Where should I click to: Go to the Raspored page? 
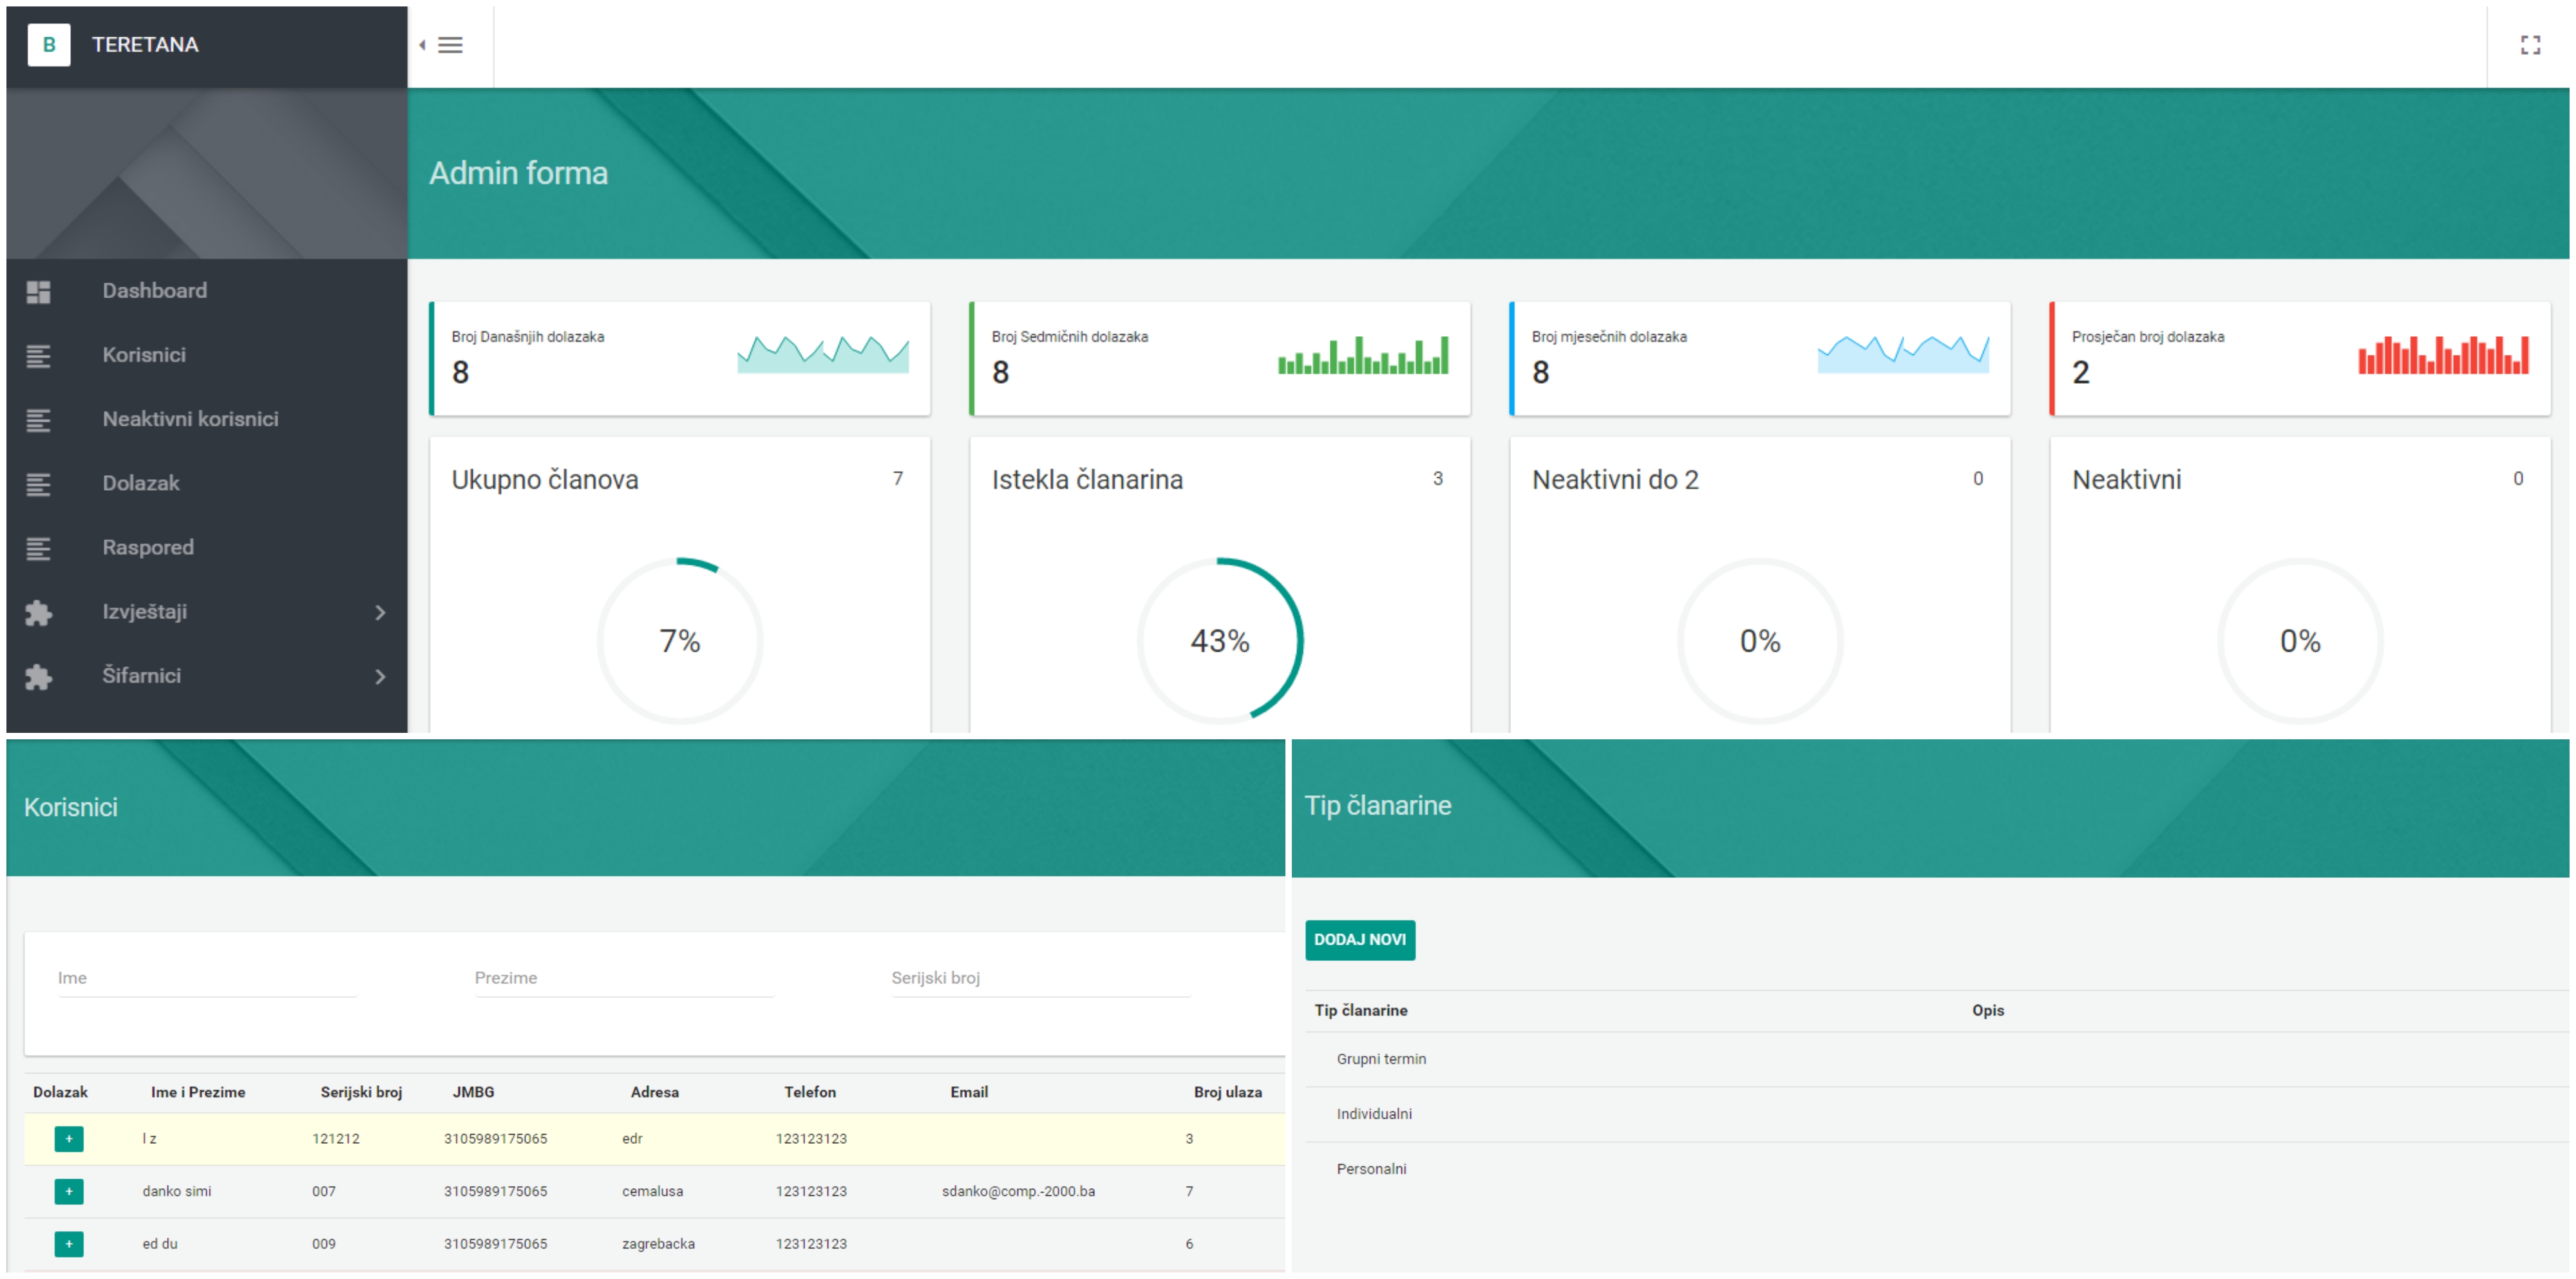tap(207, 547)
